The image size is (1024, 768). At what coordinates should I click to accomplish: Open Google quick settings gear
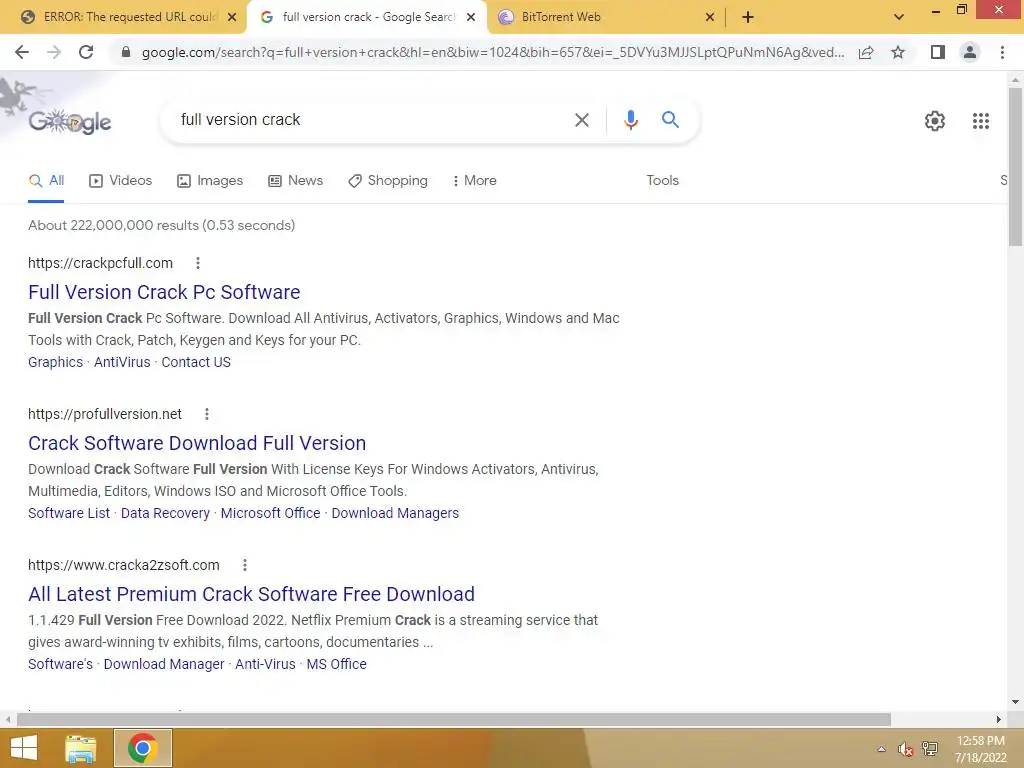(x=935, y=121)
